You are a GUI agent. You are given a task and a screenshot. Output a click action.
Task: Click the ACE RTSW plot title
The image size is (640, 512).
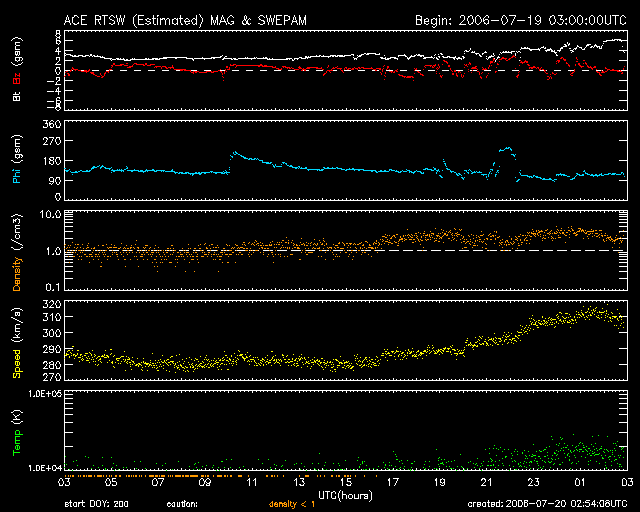point(198,19)
